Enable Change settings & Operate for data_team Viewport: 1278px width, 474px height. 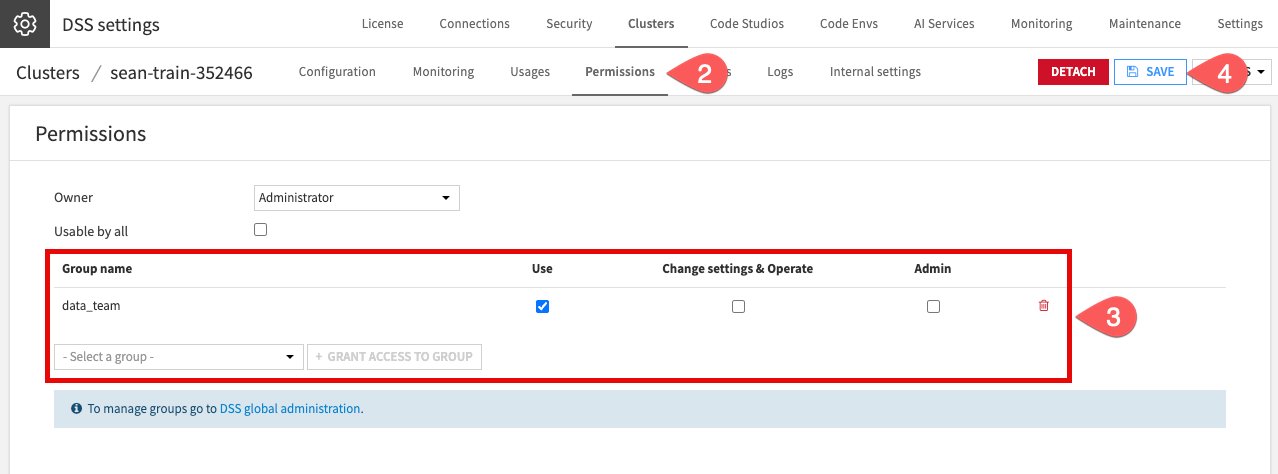click(x=738, y=307)
